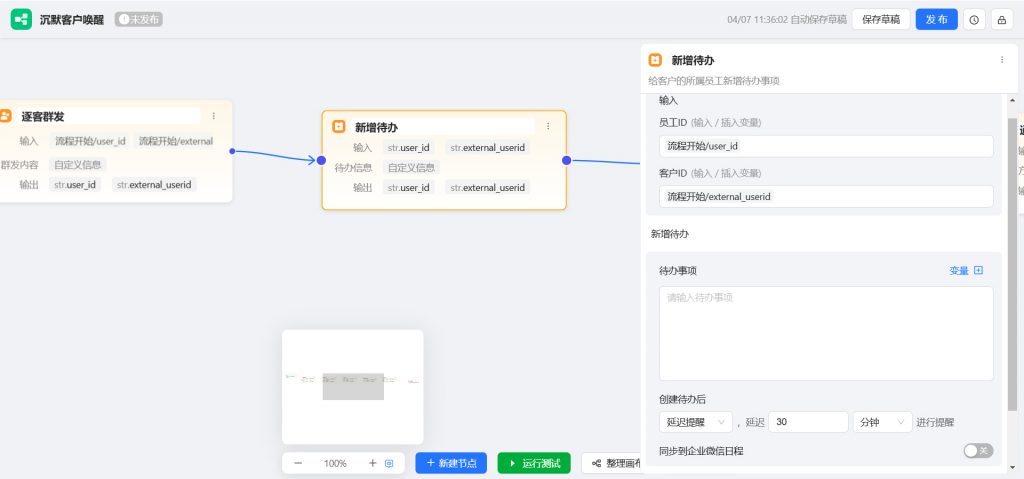1024x479 pixels.
Task: Click 新增待办 node title on canvas
Action: point(376,127)
